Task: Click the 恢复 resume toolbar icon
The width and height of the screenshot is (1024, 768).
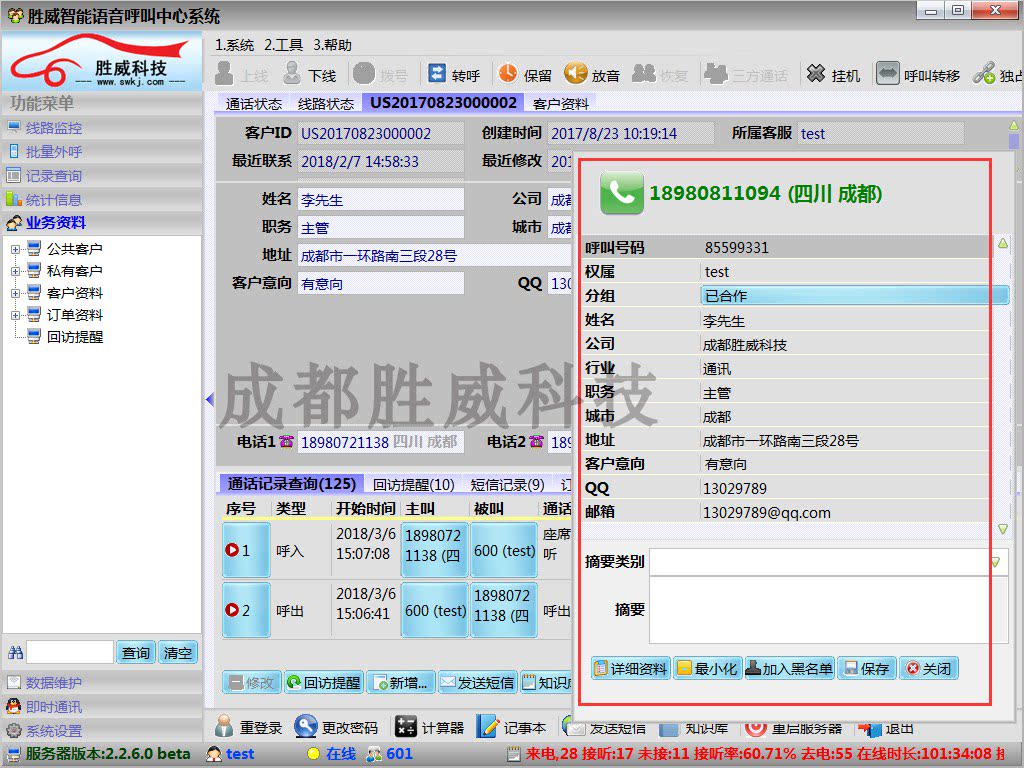Action: coord(643,73)
